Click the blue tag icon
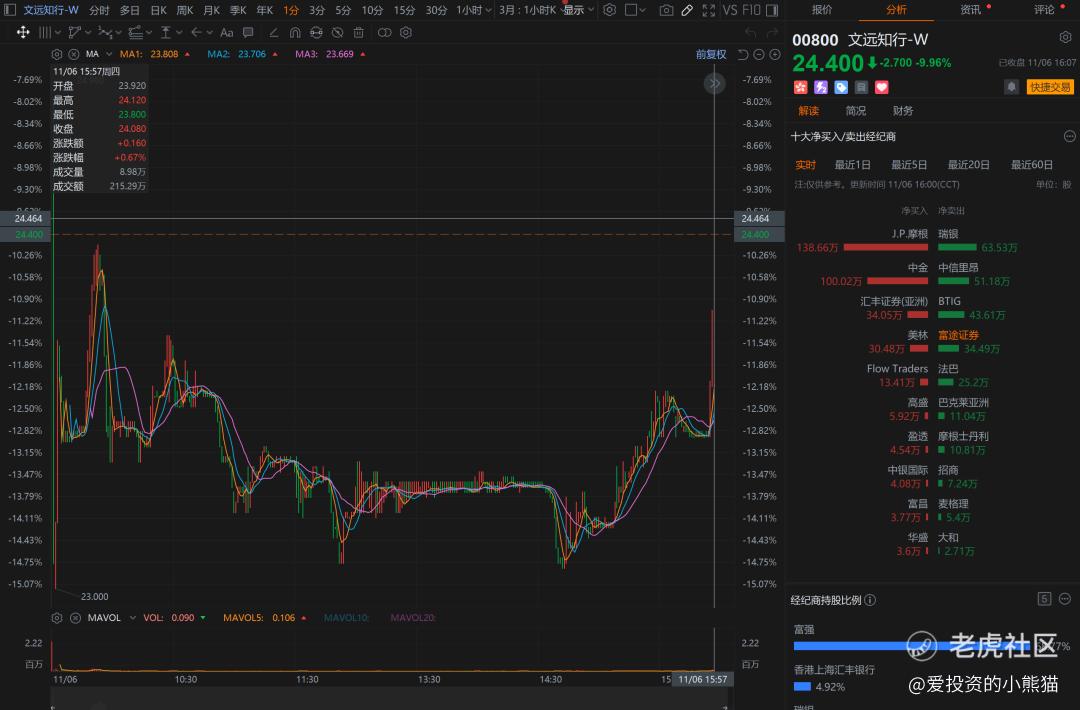1080x710 pixels. pyautogui.click(x=841, y=87)
